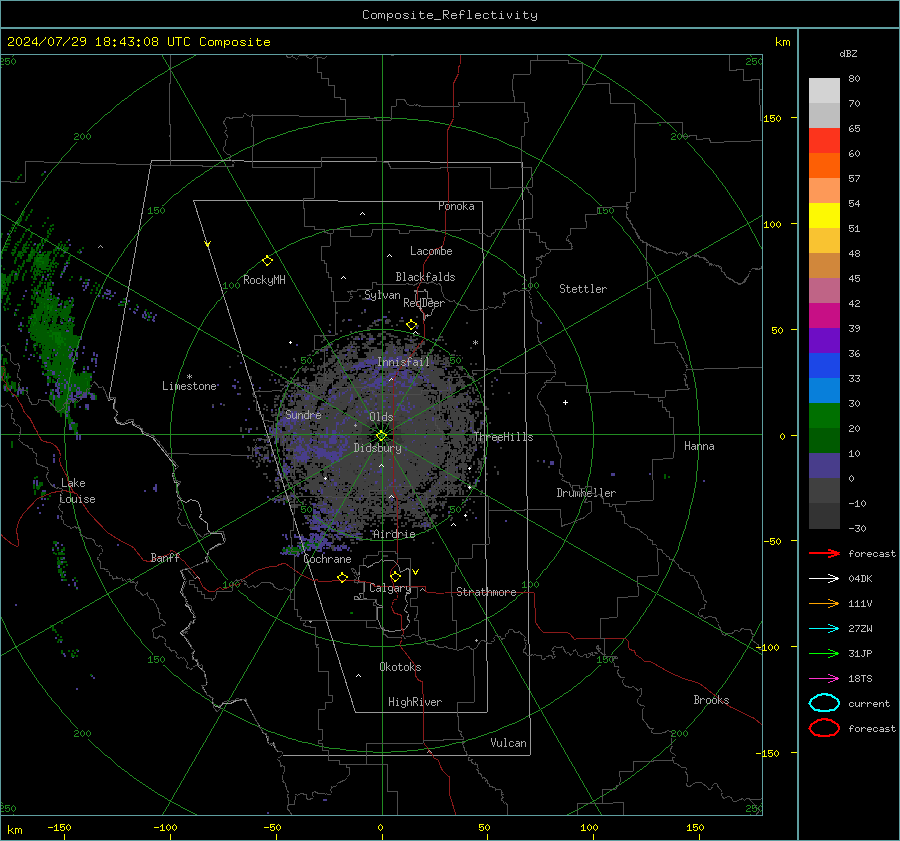The height and width of the screenshot is (841, 900).
Task: Click the RockyMH label text
Action: (264, 280)
